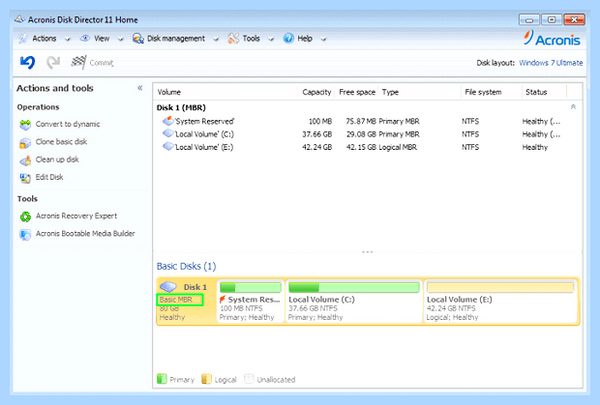Click the Commit checkered flag icon
This screenshot has width=600, height=405.
78,62
